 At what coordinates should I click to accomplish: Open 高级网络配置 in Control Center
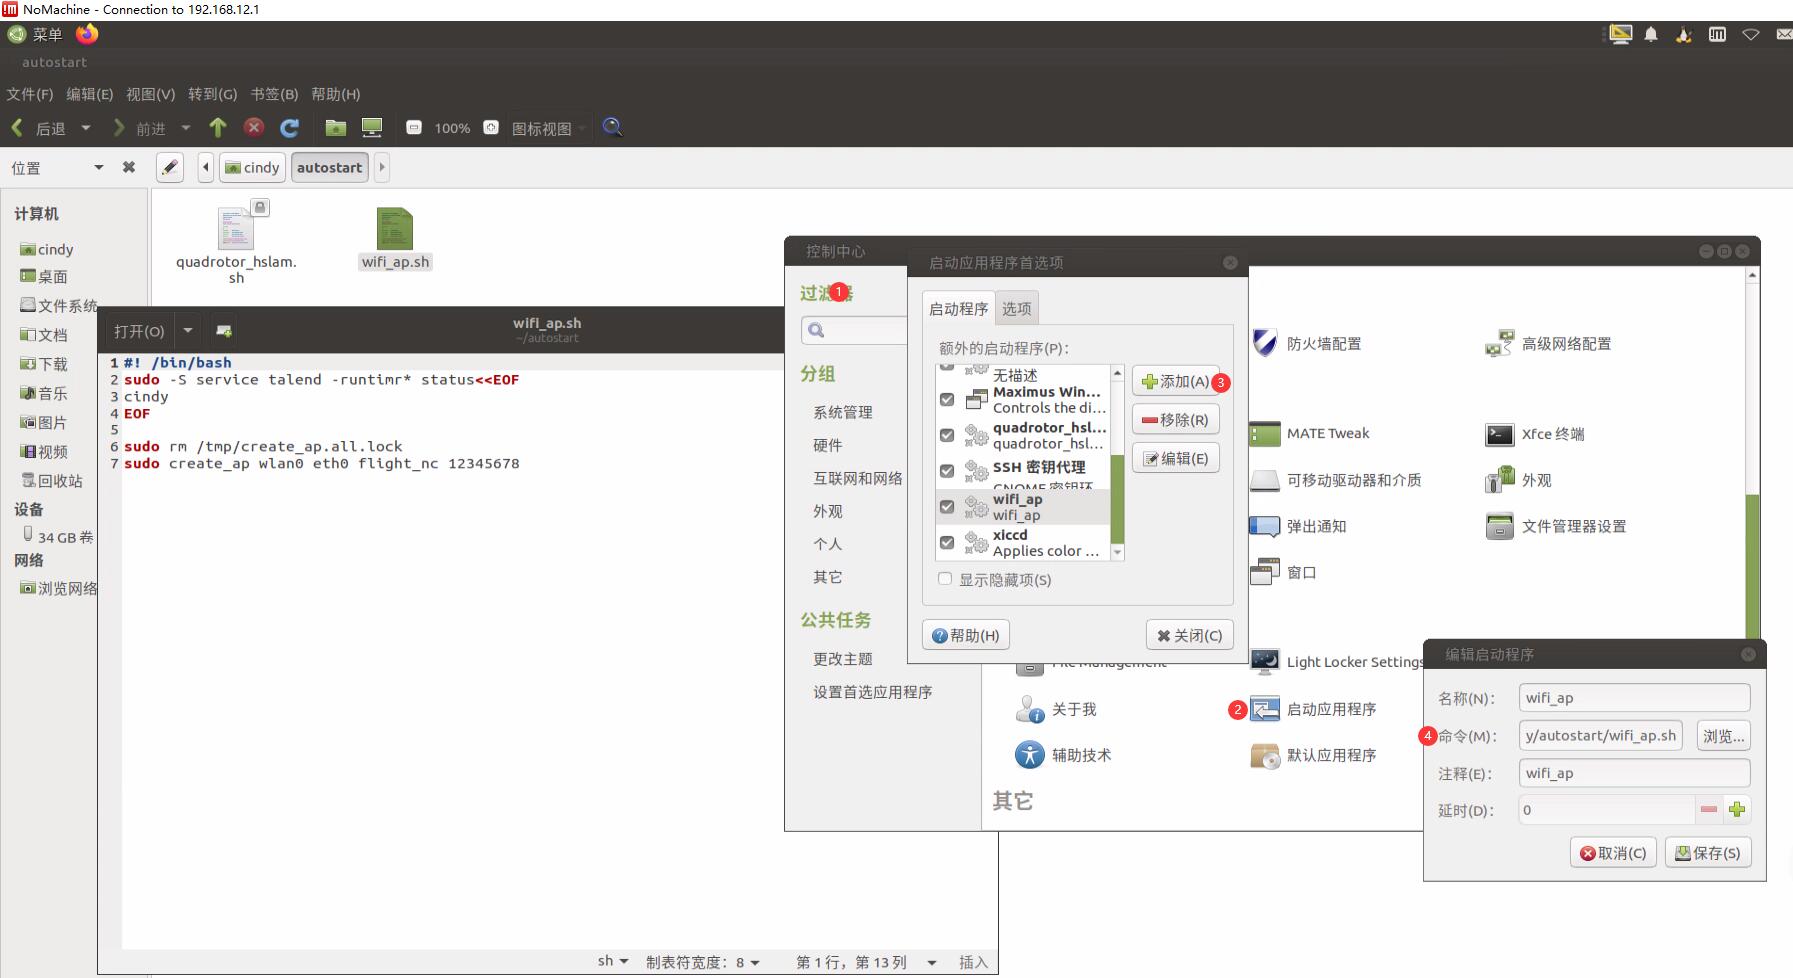1548,343
